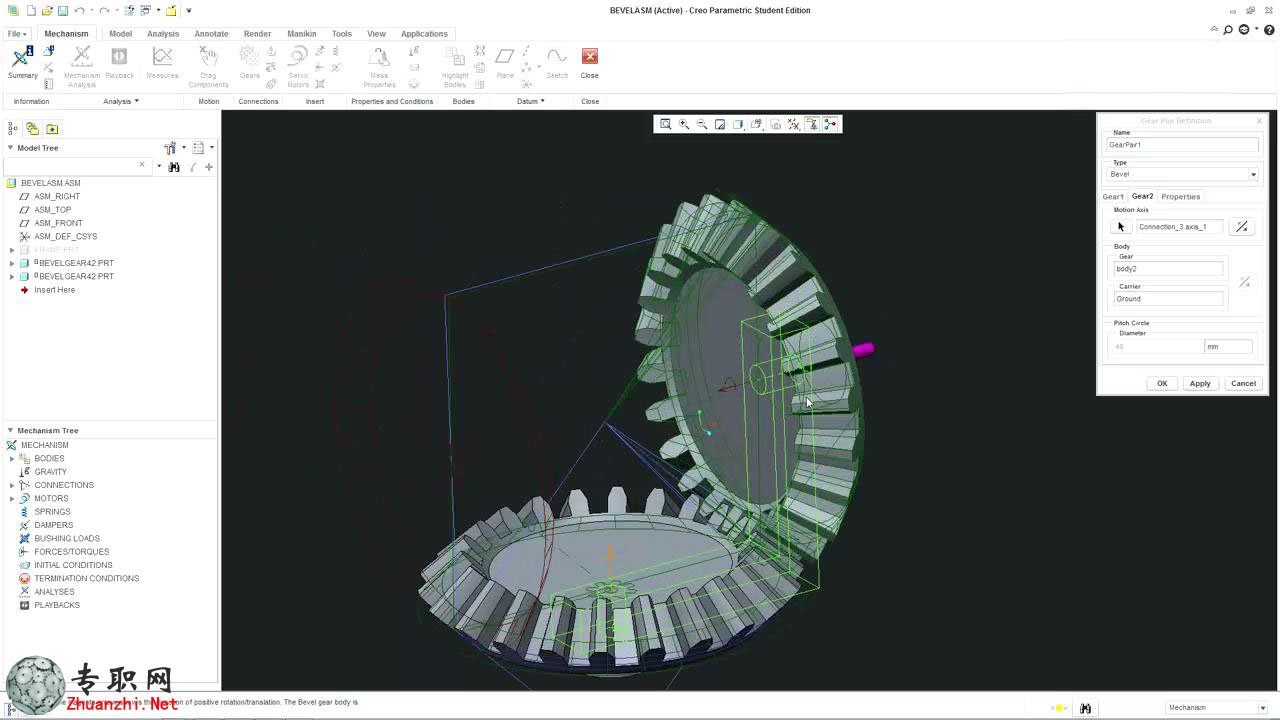The image size is (1280, 720).
Task: Click flip direction button beside Connection_3.axis_1
Action: pyautogui.click(x=1242, y=227)
